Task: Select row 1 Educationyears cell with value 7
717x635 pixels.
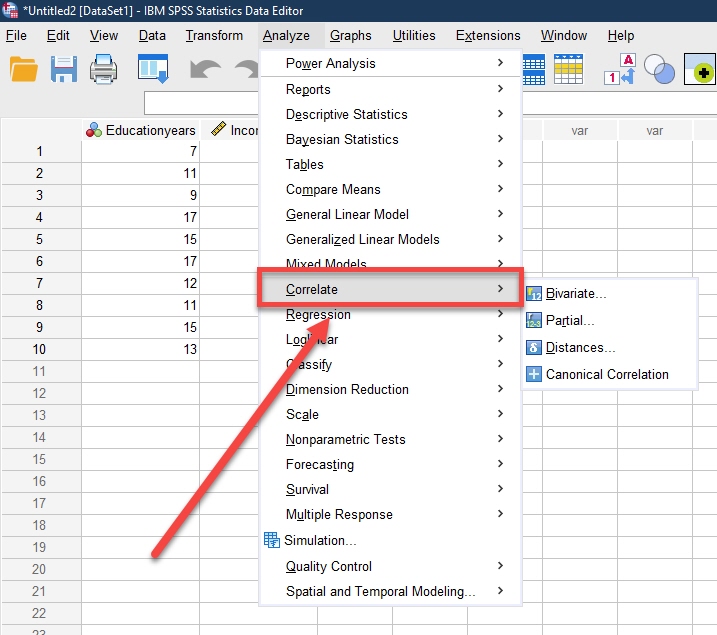Action: click(141, 151)
